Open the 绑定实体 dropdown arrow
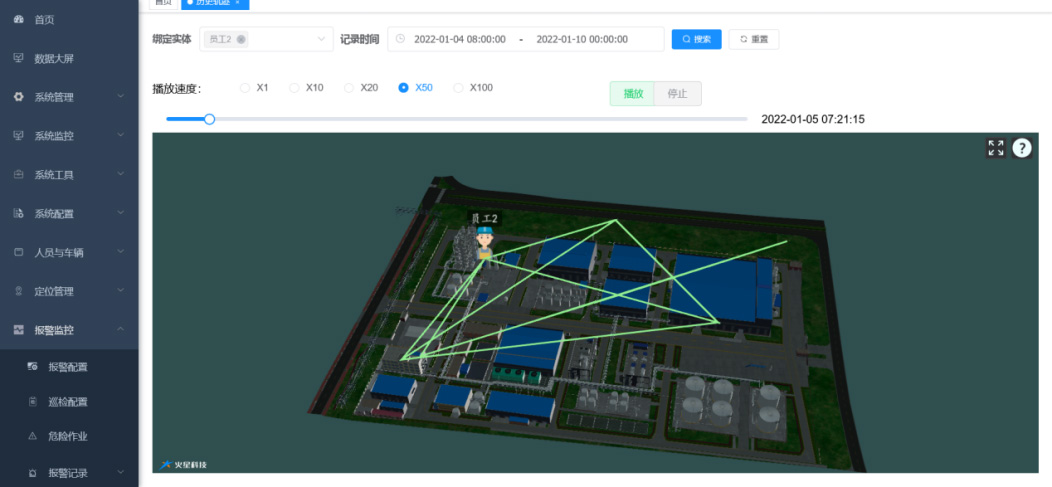Screen dimensions: 1052x487 pyautogui.click(x=321, y=39)
